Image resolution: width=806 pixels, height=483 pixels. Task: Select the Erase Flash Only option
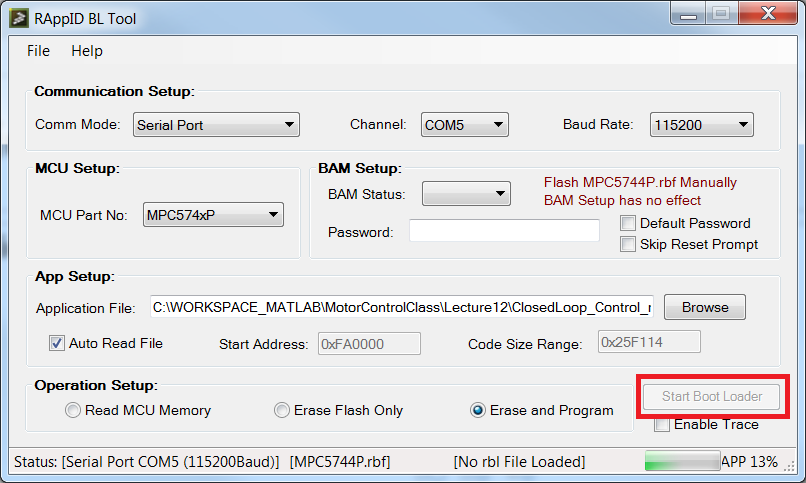tap(282, 410)
